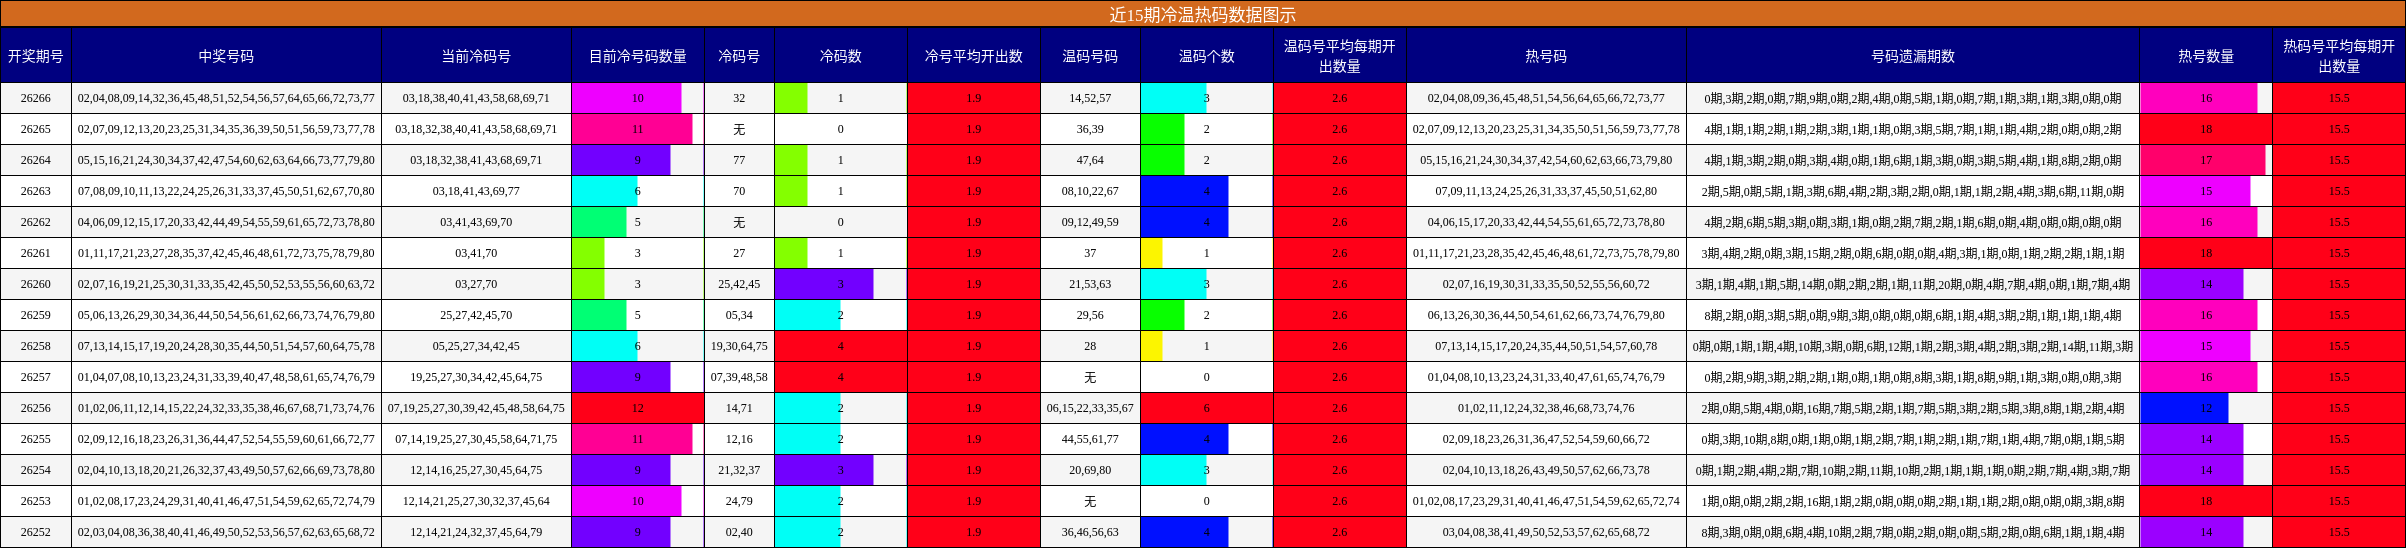Click current cold codes 25,27,42,45,70
The width and height of the screenshot is (2406, 548).
point(476,315)
